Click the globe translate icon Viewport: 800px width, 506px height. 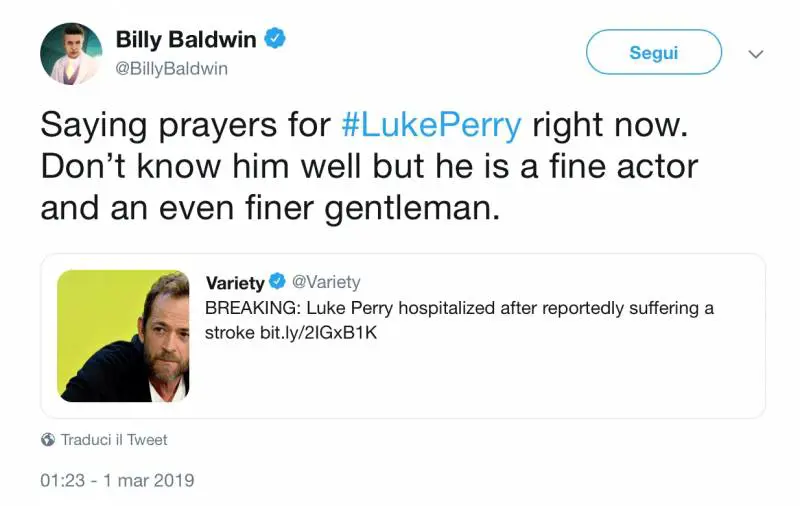tap(48, 440)
